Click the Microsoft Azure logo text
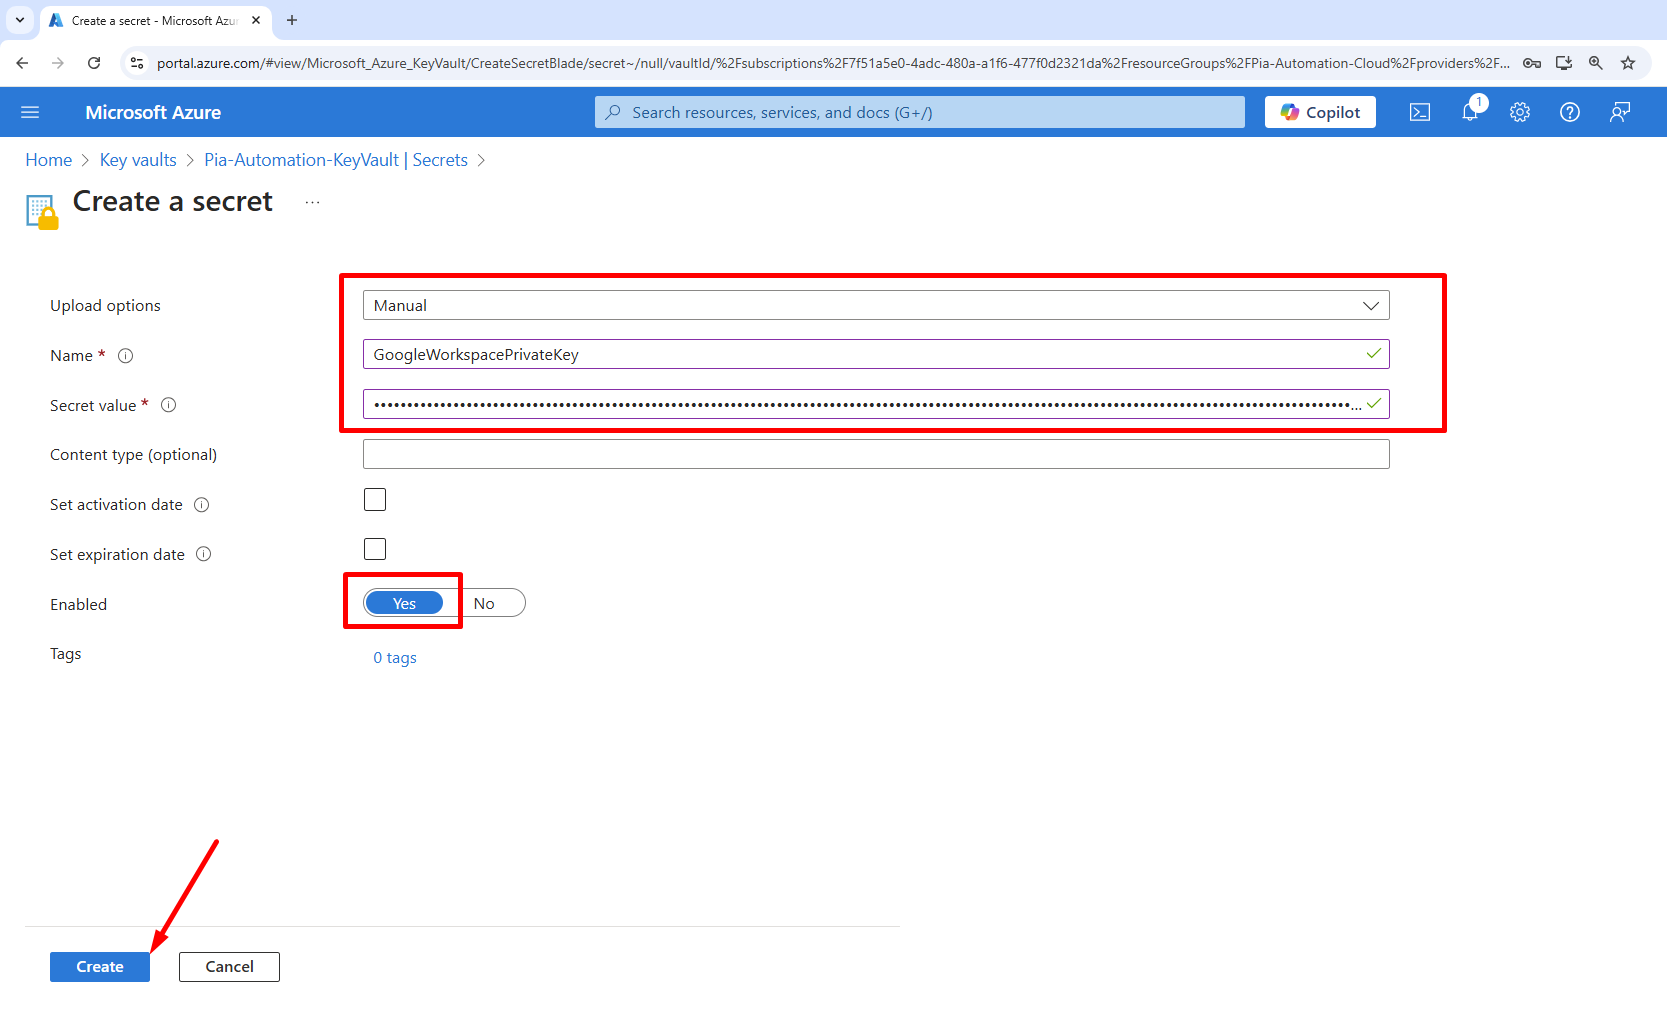This screenshot has width=1667, height=1015. tap(153, 112)
